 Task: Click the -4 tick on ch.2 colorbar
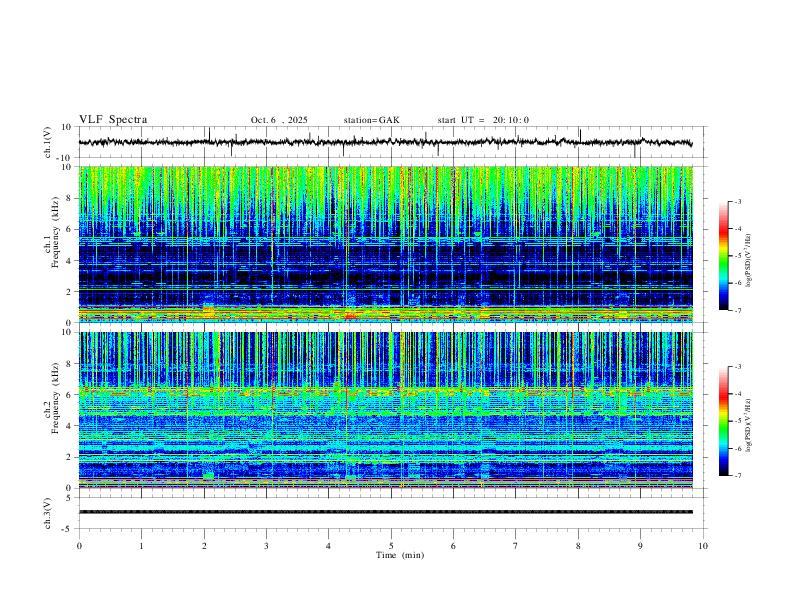point(738,394)
